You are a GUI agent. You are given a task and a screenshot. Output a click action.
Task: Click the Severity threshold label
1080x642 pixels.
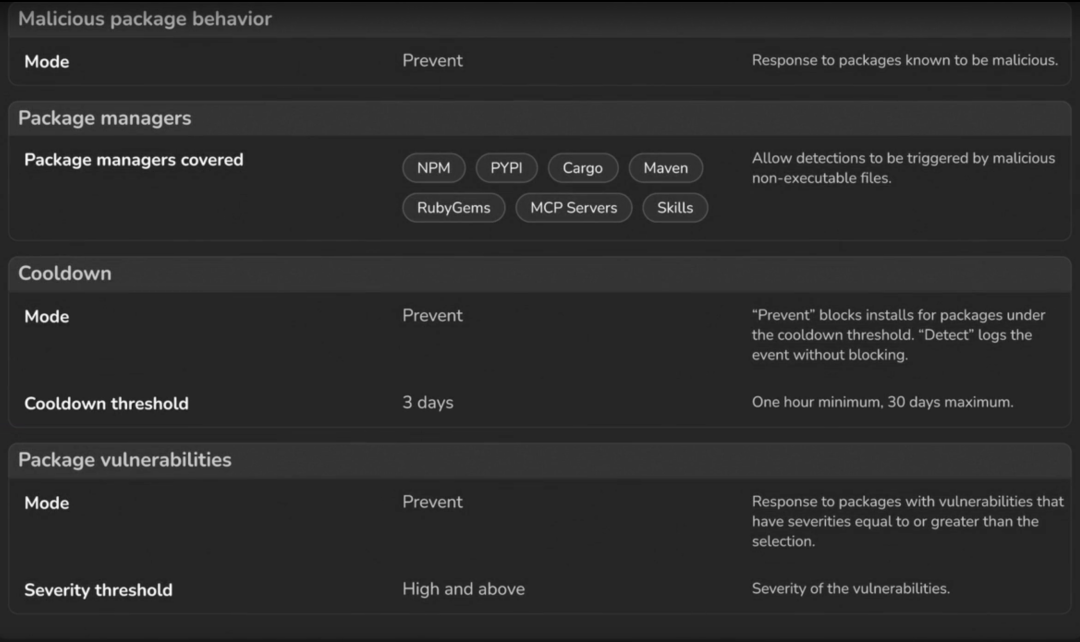(x=98, y=590)
